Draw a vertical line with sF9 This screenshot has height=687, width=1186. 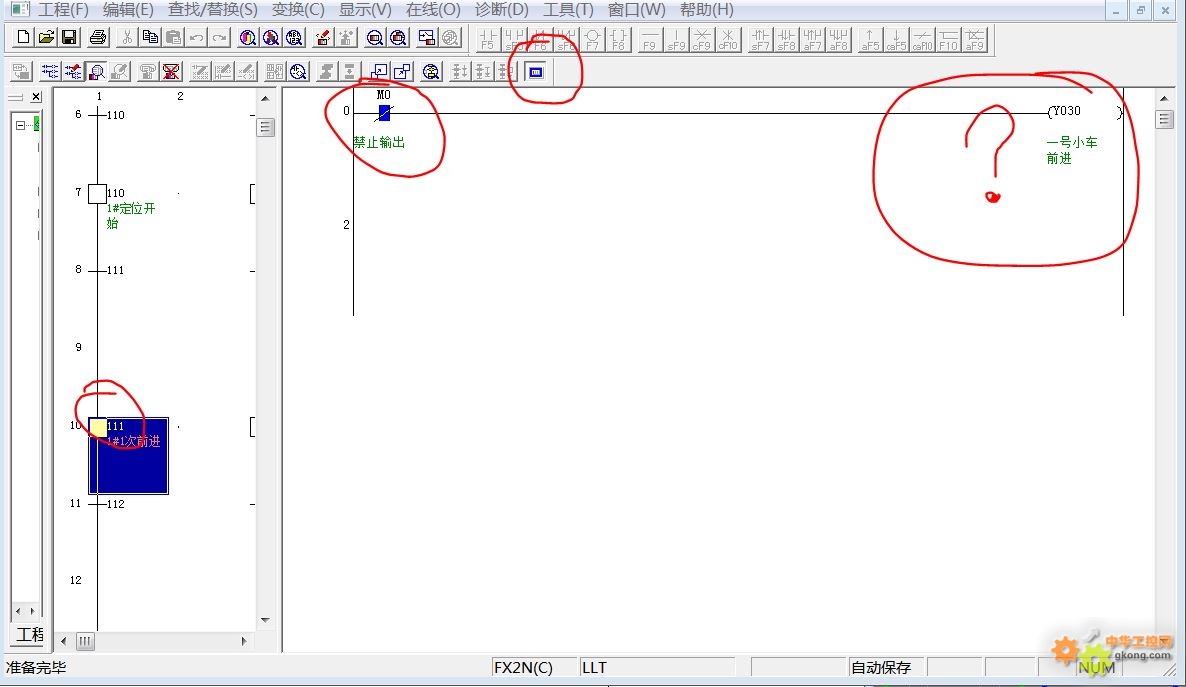click(x=676, y=39)
